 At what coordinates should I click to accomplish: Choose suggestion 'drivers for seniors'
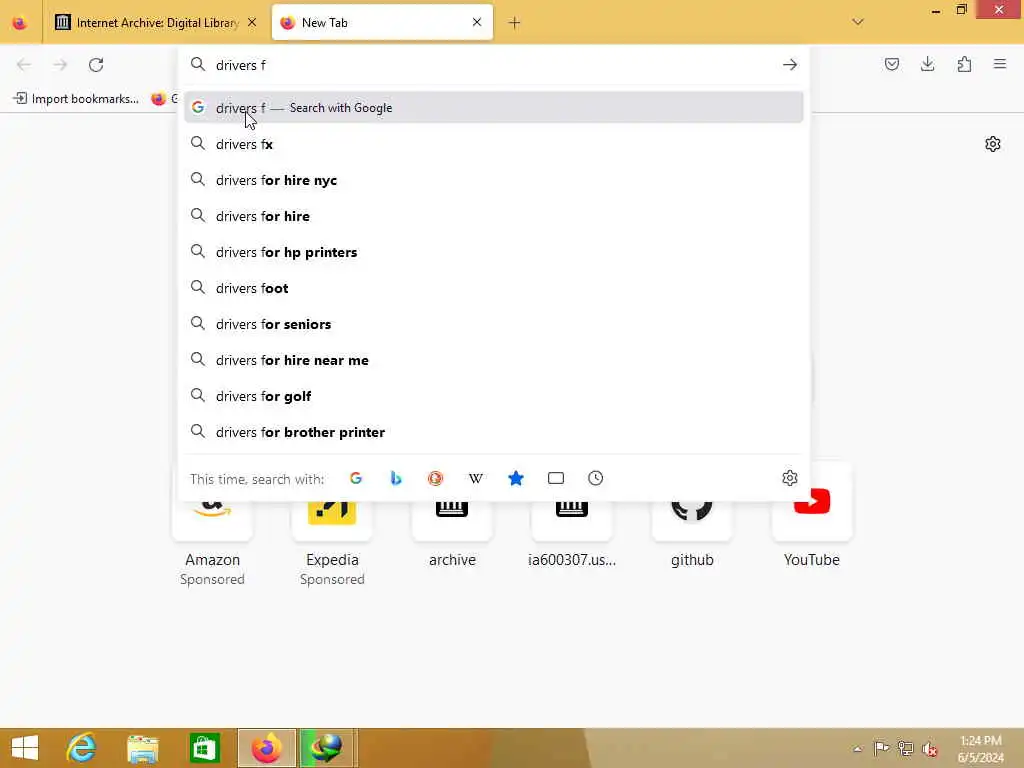(494, 323)
